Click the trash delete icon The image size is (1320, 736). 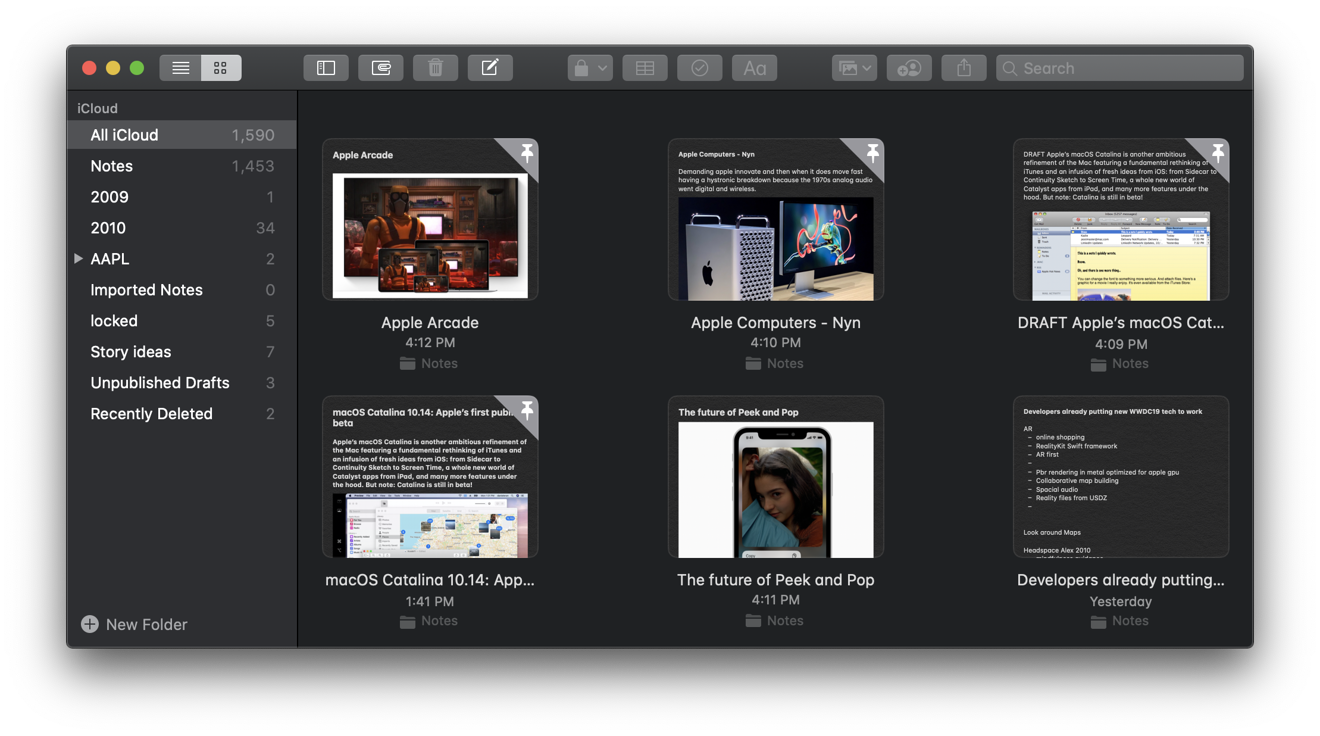click(435, 68)
